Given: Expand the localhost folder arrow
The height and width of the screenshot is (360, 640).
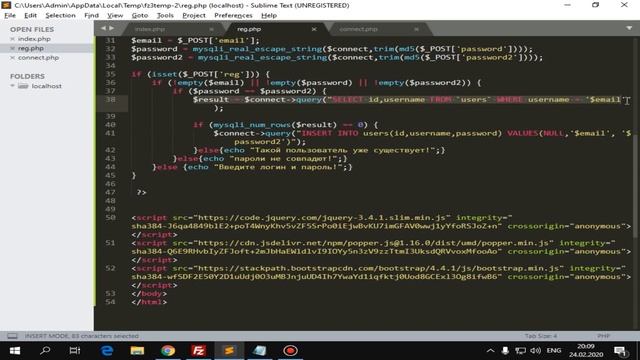Looking at the screenshot, I should point(12,86).
